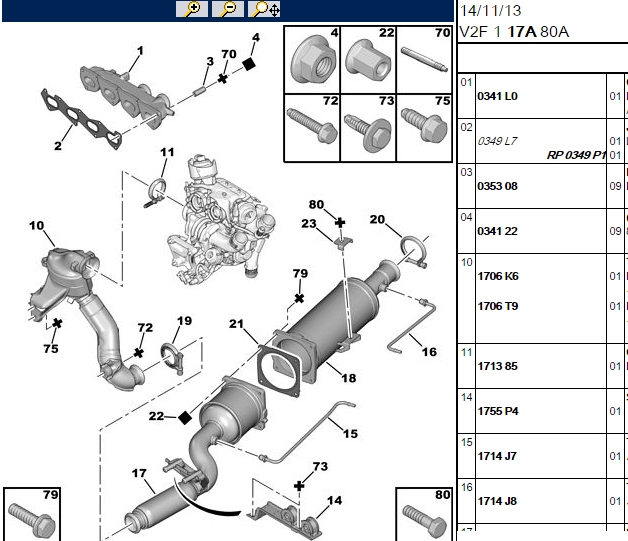Select callout 1 on the exhaust manifold
This screenshot has height=541, width=628.
pos(140,51)
